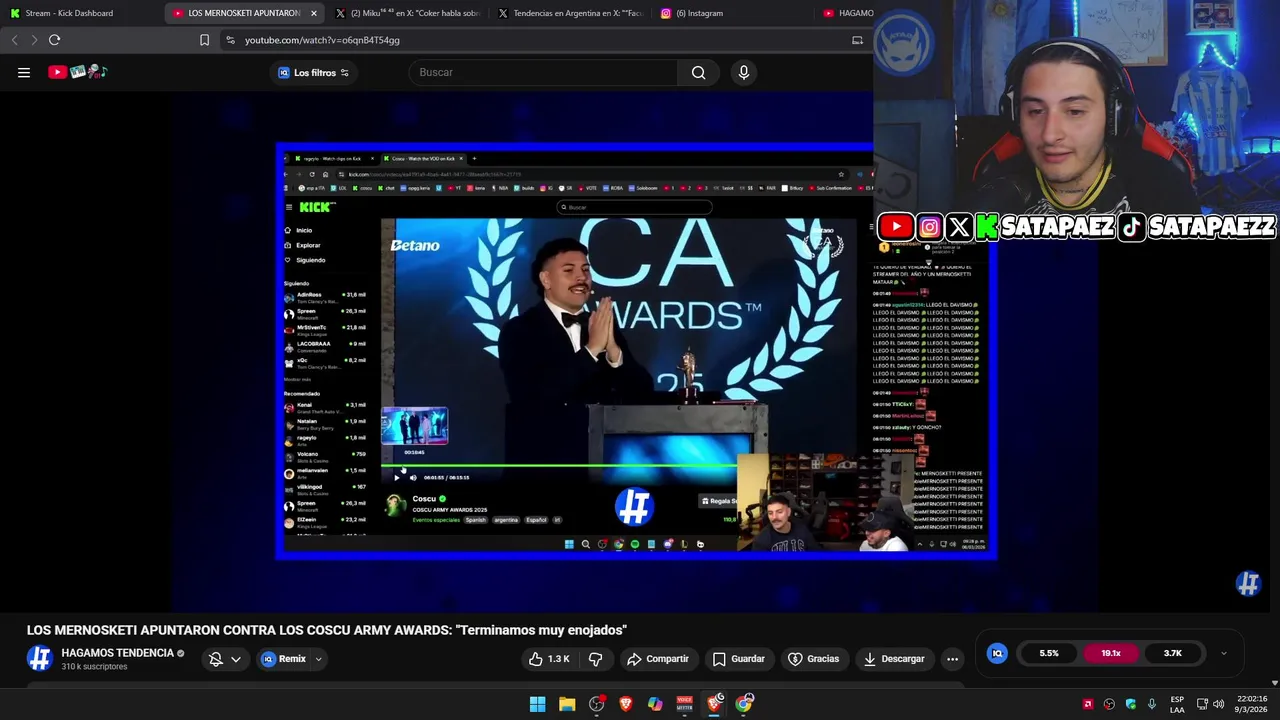Open HAGAMOS TENDENCIA channel avatar
Image resolution: width=1280 pixels, height=720 pixels.
(40, 658)
